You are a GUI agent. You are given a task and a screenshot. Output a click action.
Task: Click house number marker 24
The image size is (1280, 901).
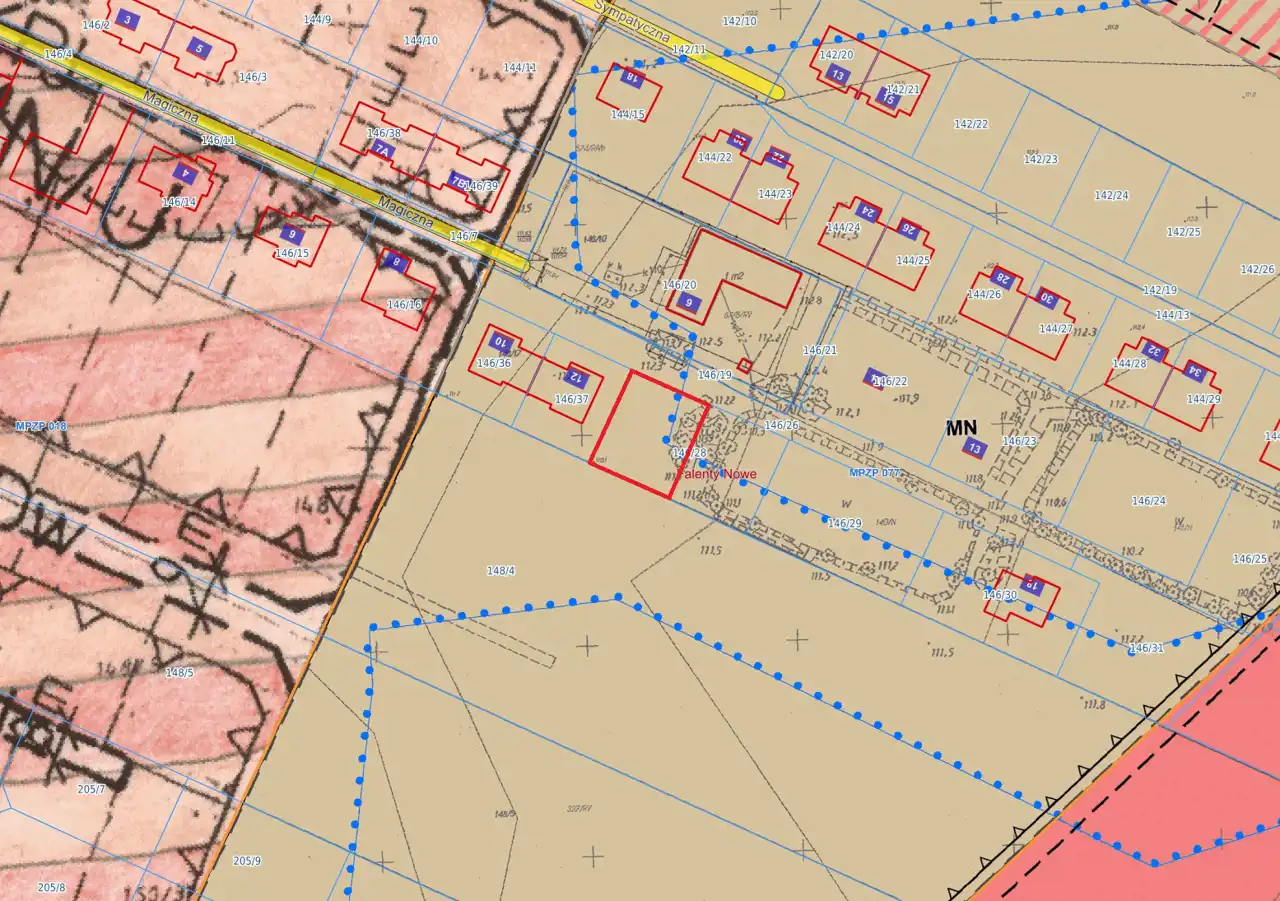tap(867, 212)
